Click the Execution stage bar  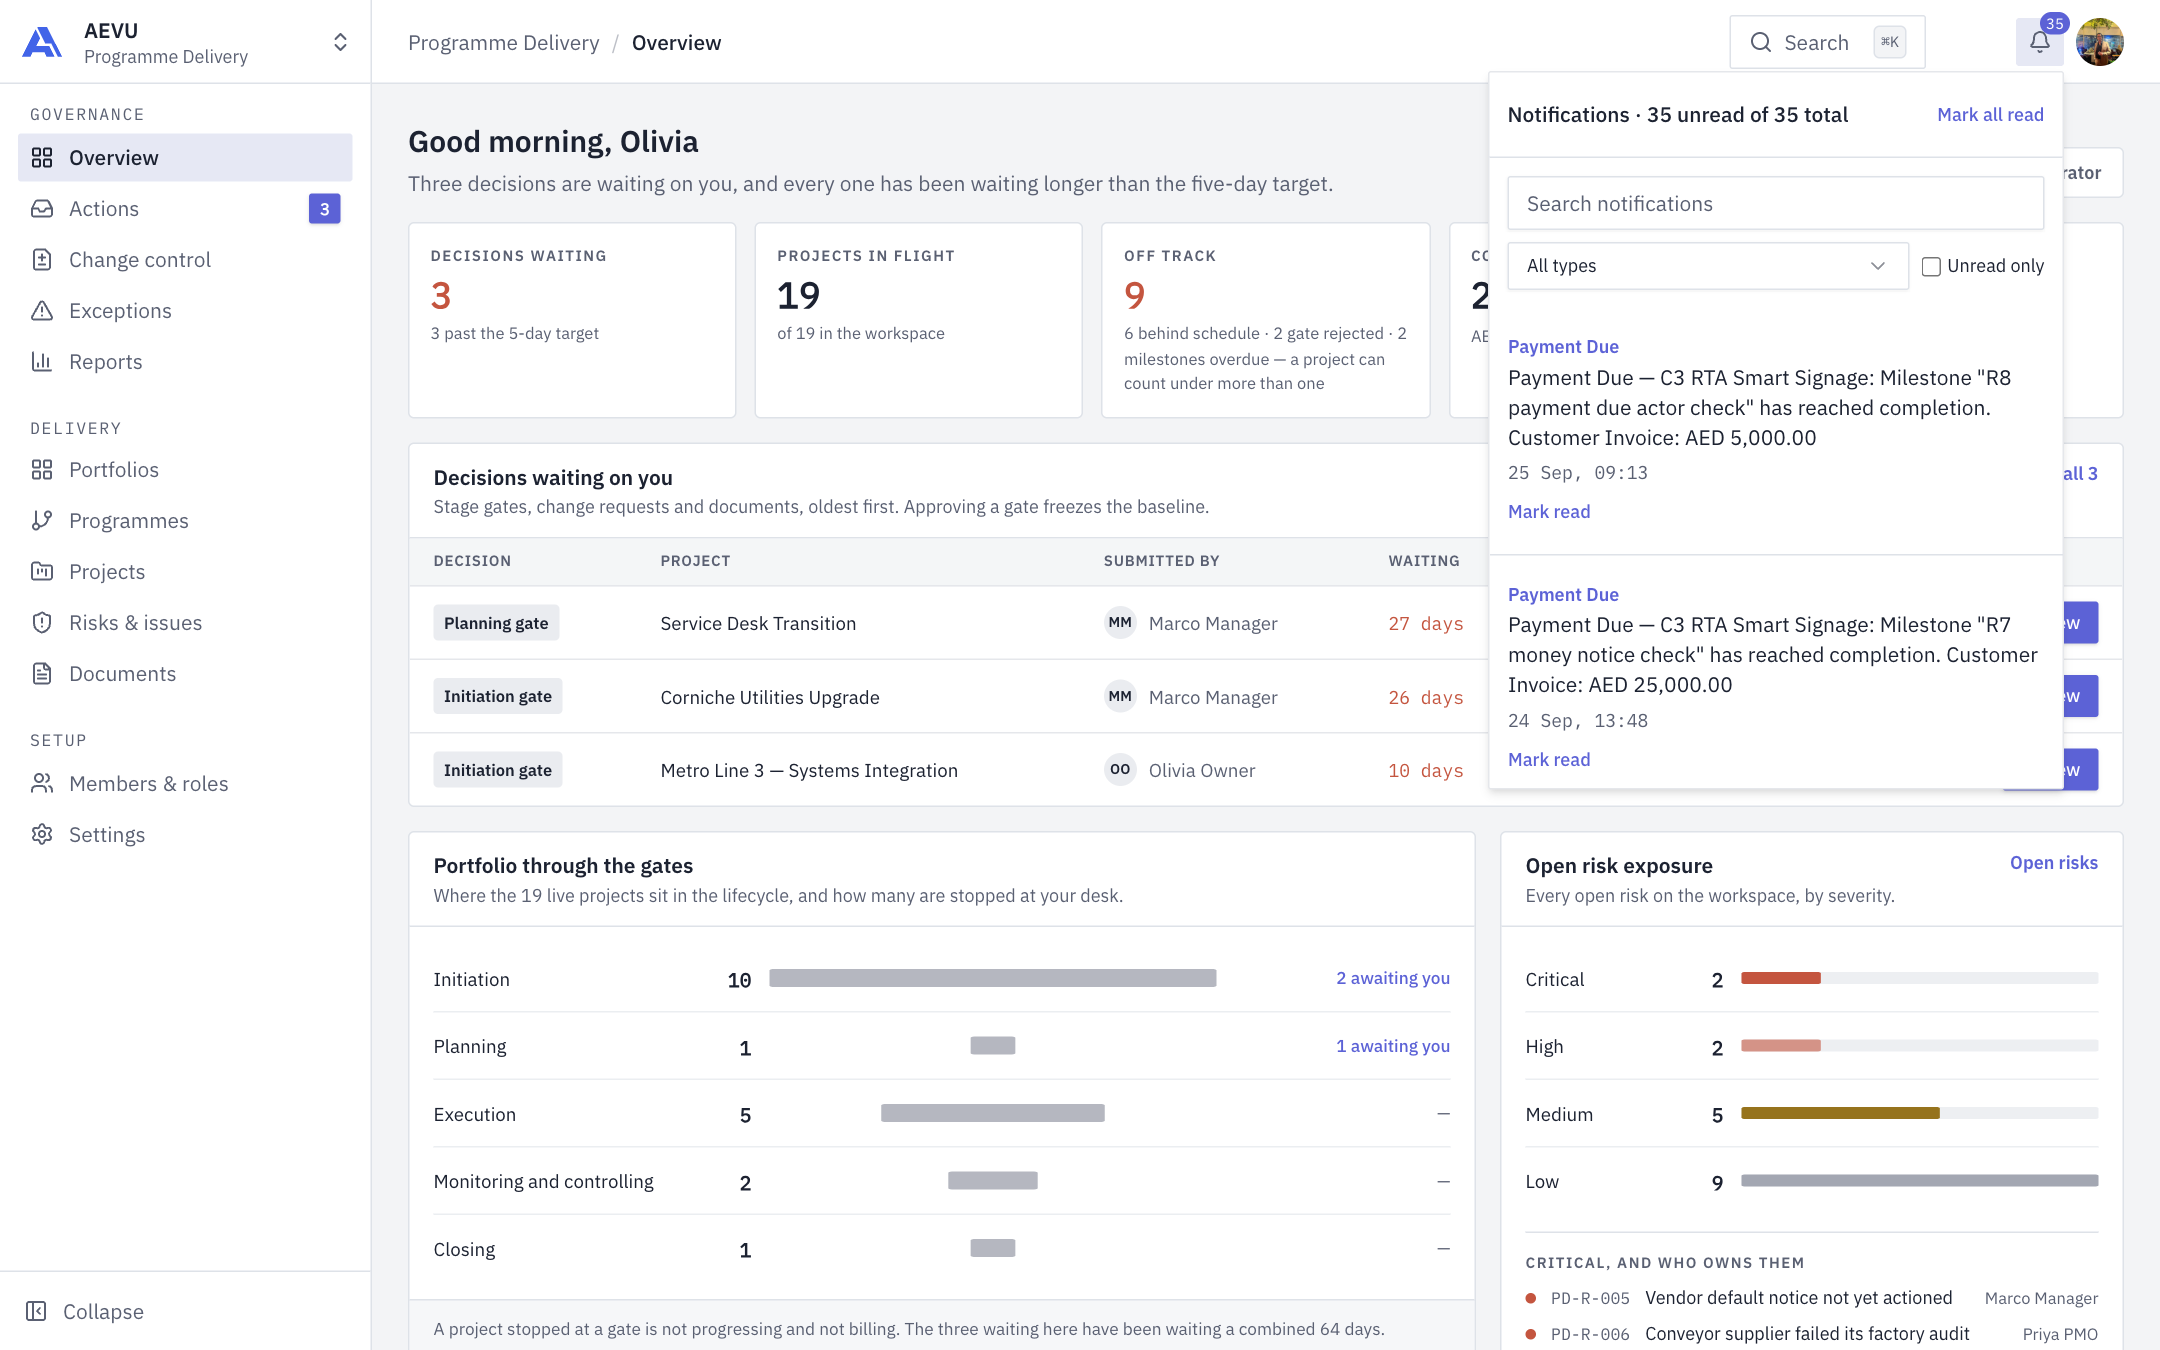pyautogui.click(x=993, y=1113)
